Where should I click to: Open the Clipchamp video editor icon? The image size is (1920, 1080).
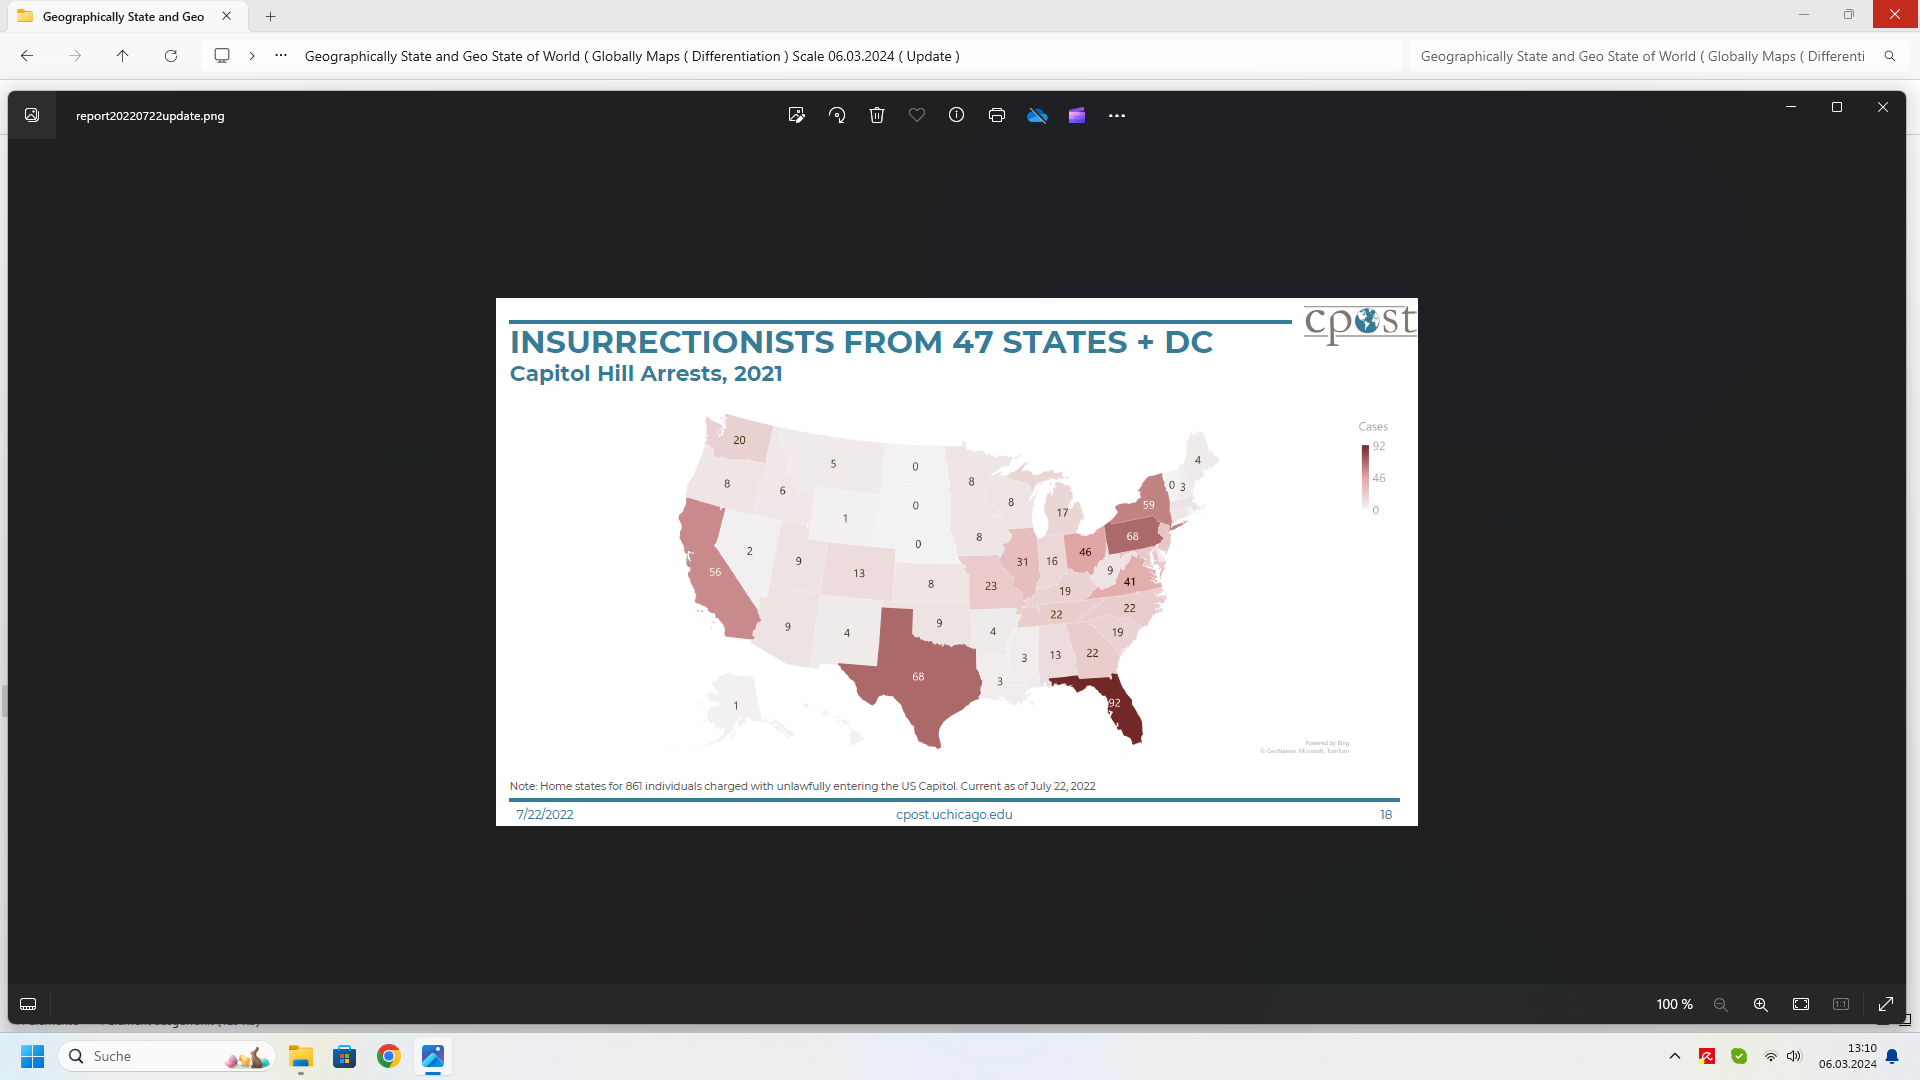(x=1077, y=115)
